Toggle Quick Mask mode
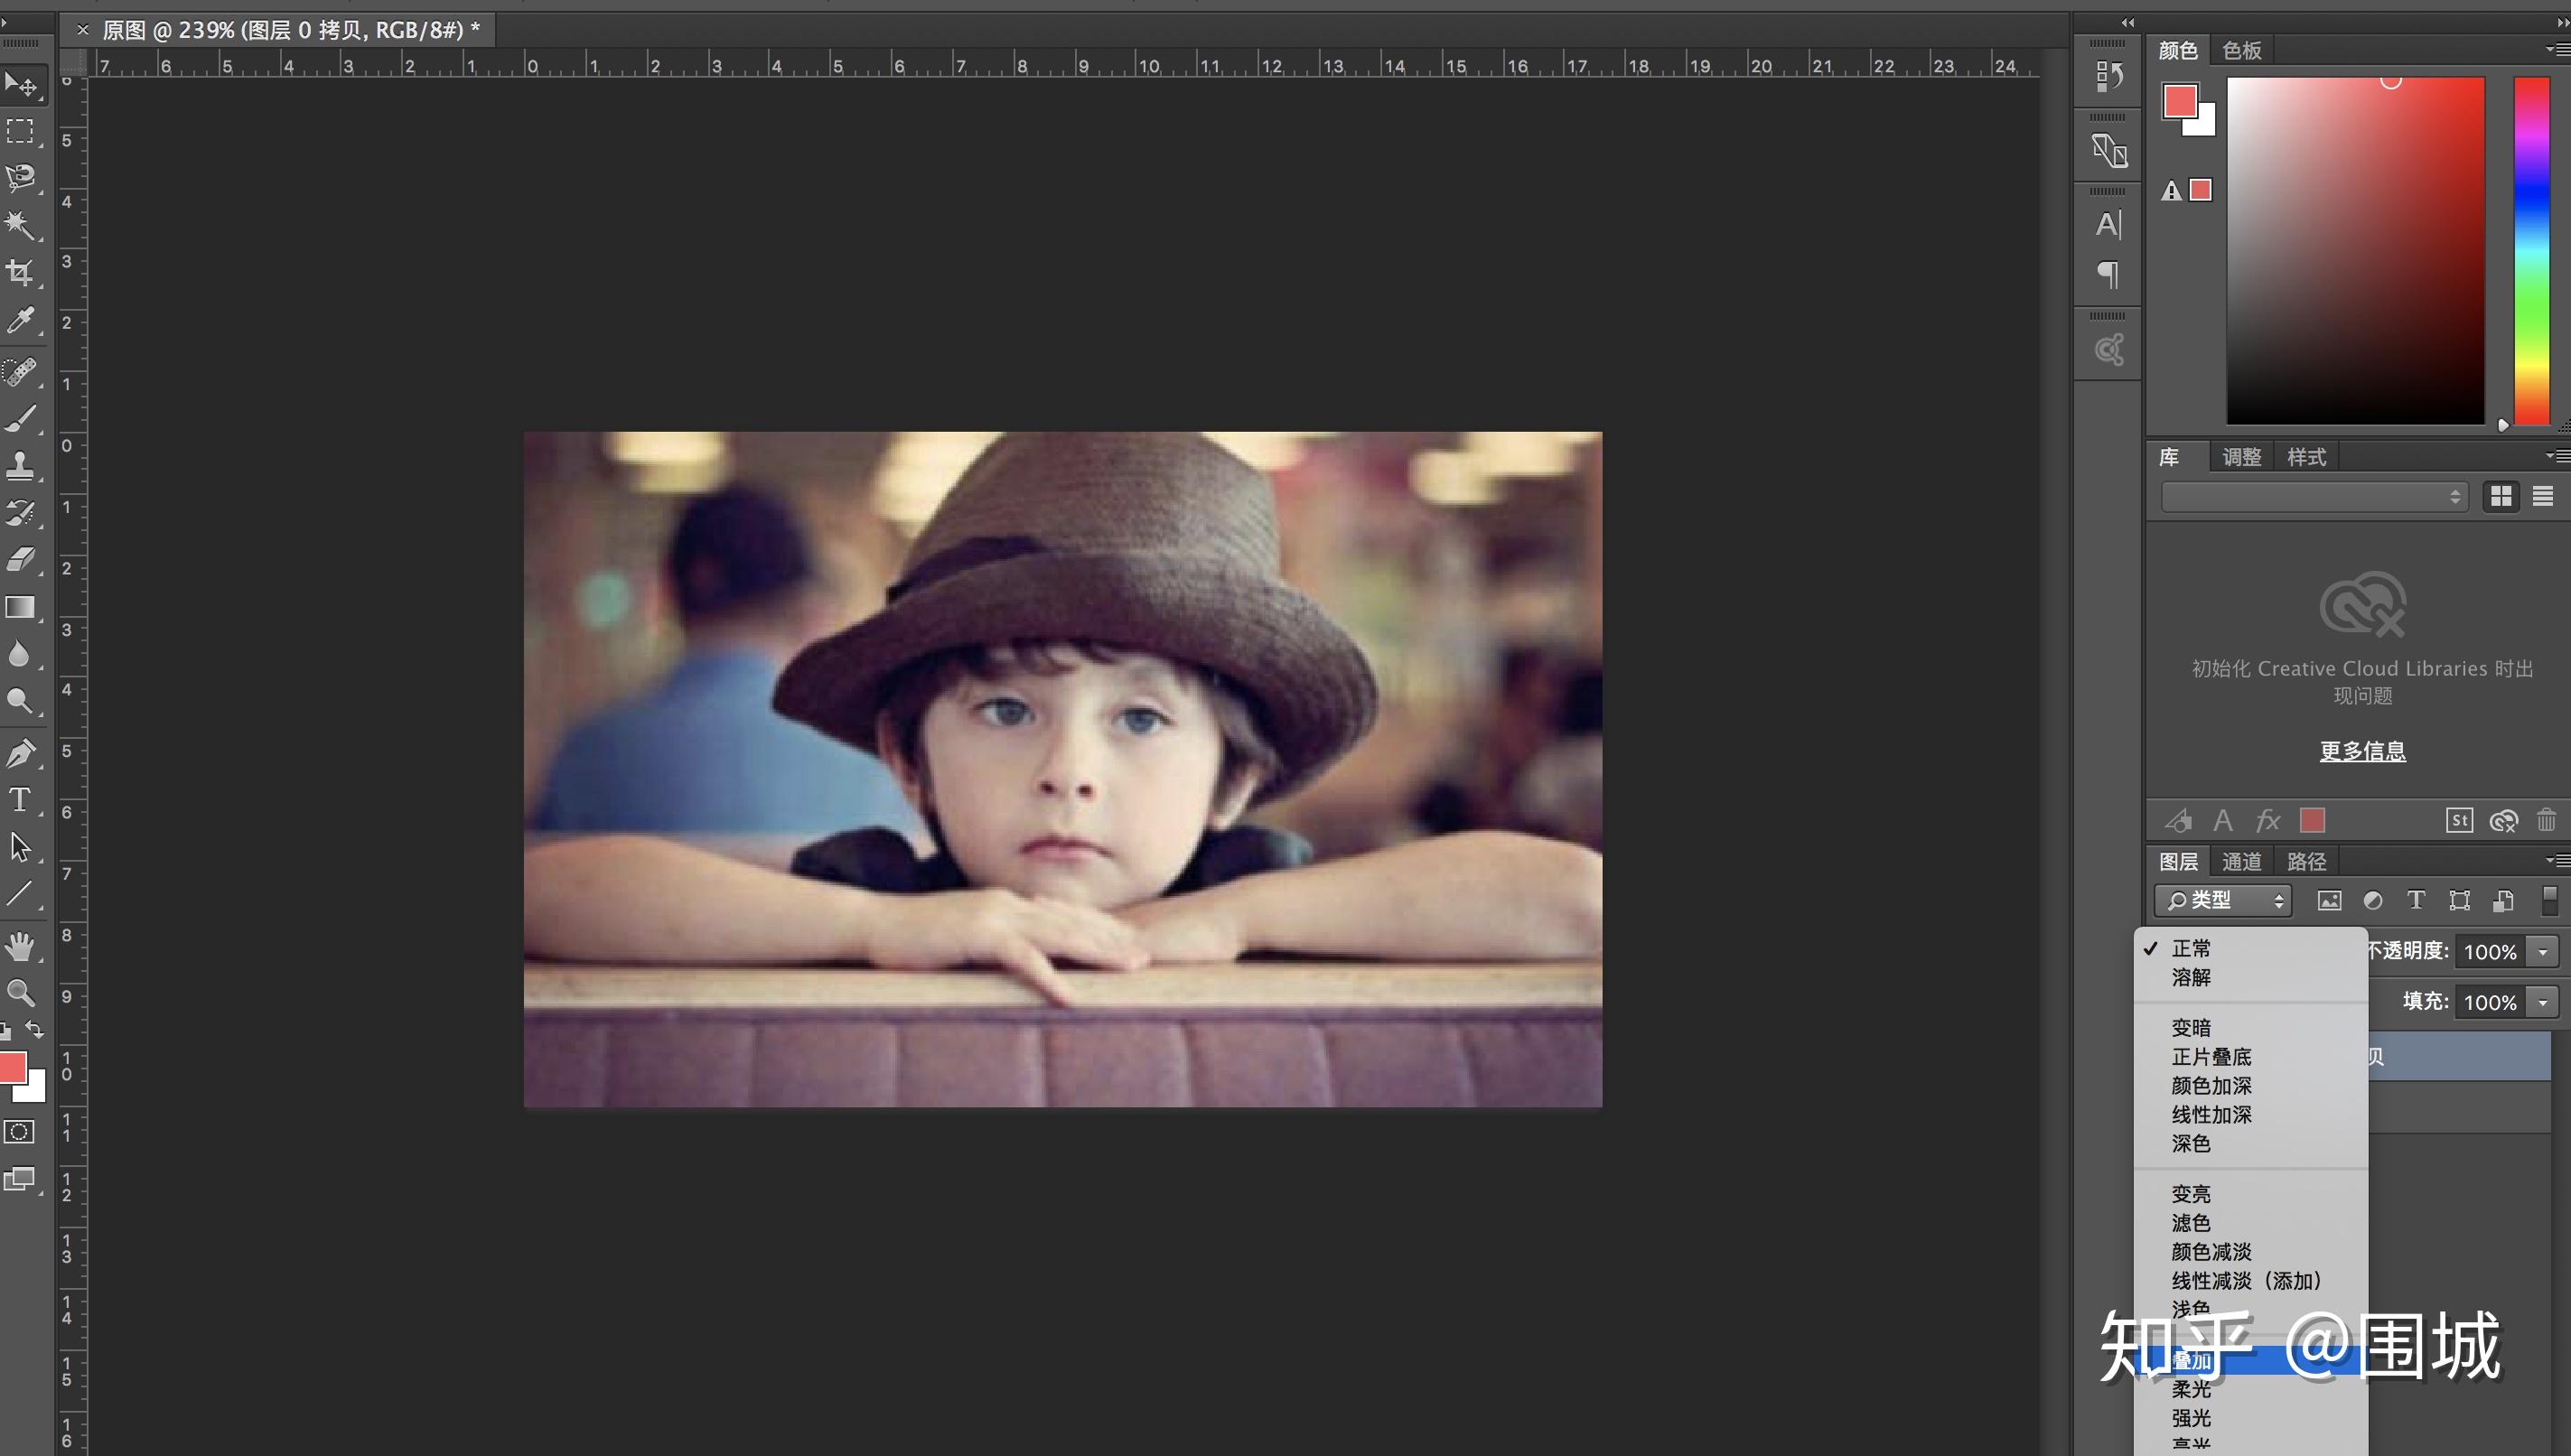 19,1132
